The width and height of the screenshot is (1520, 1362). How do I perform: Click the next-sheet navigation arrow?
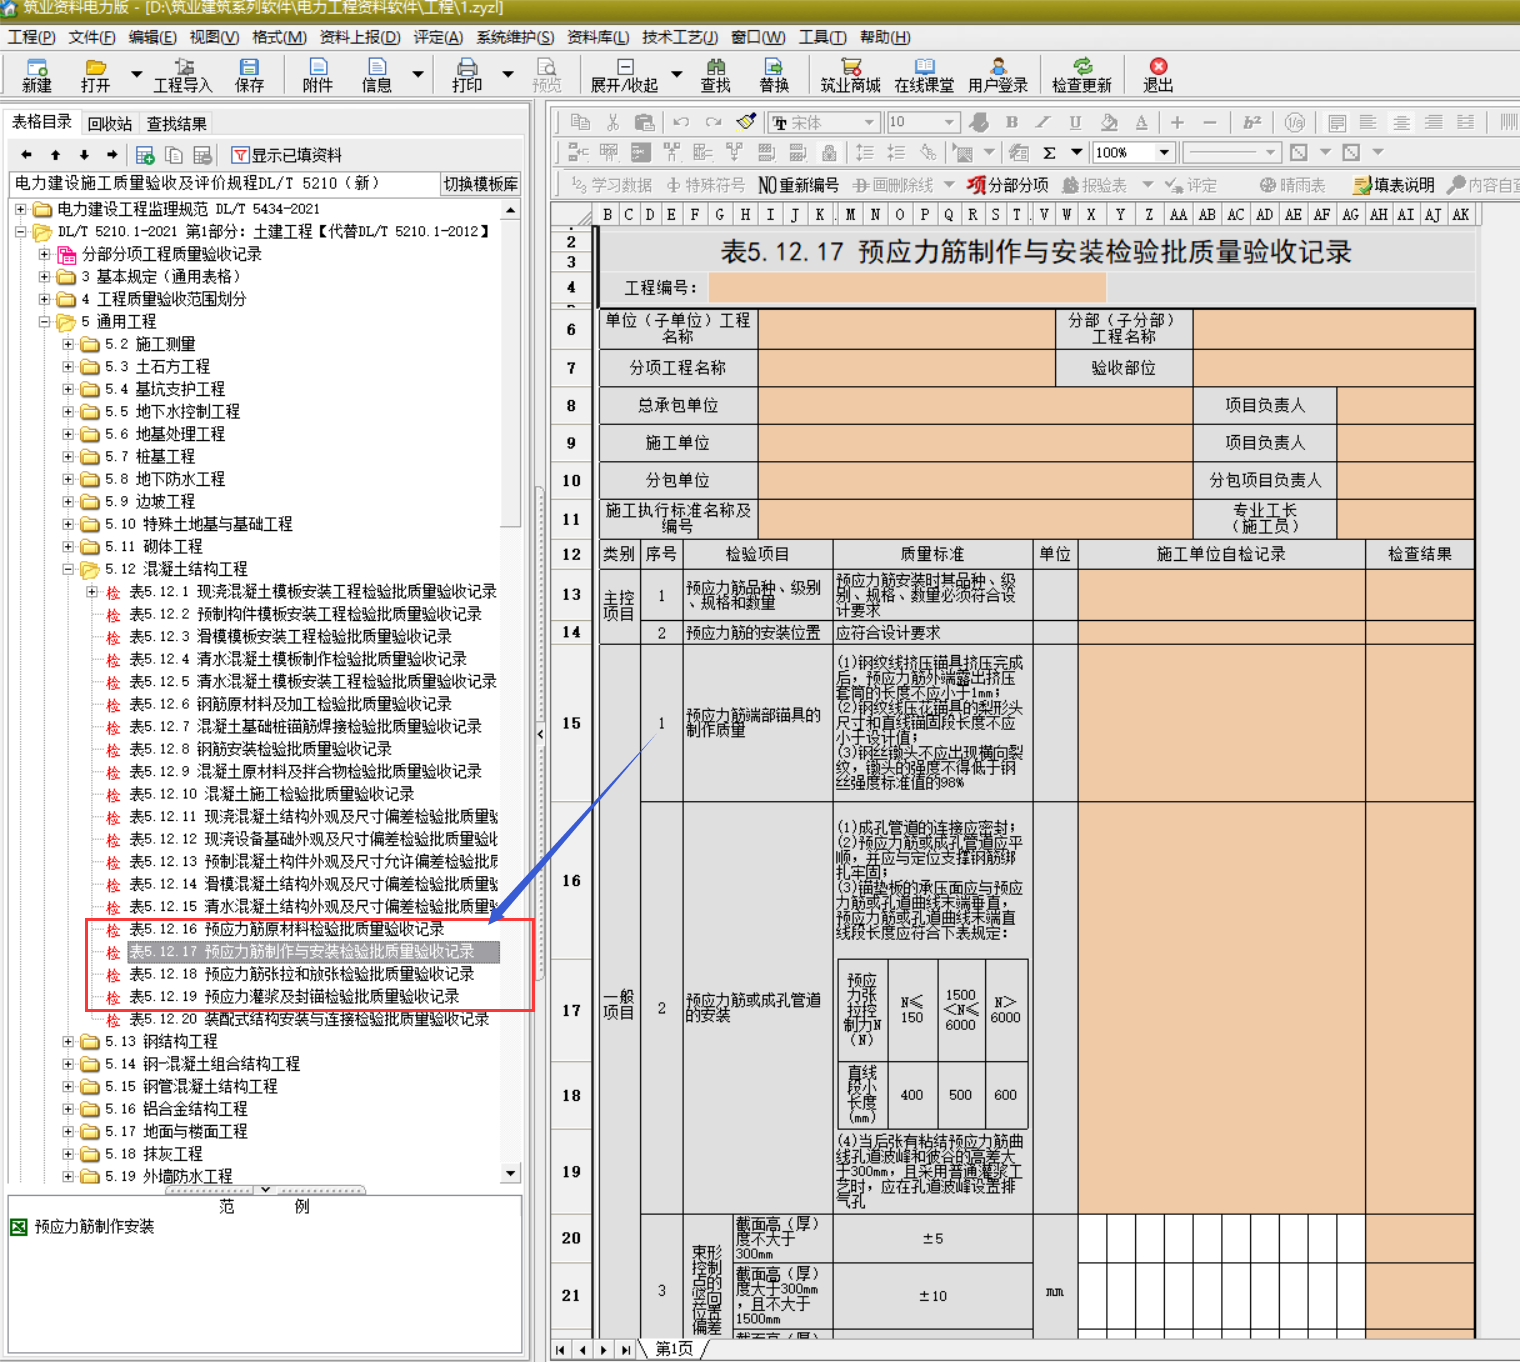603,1350
